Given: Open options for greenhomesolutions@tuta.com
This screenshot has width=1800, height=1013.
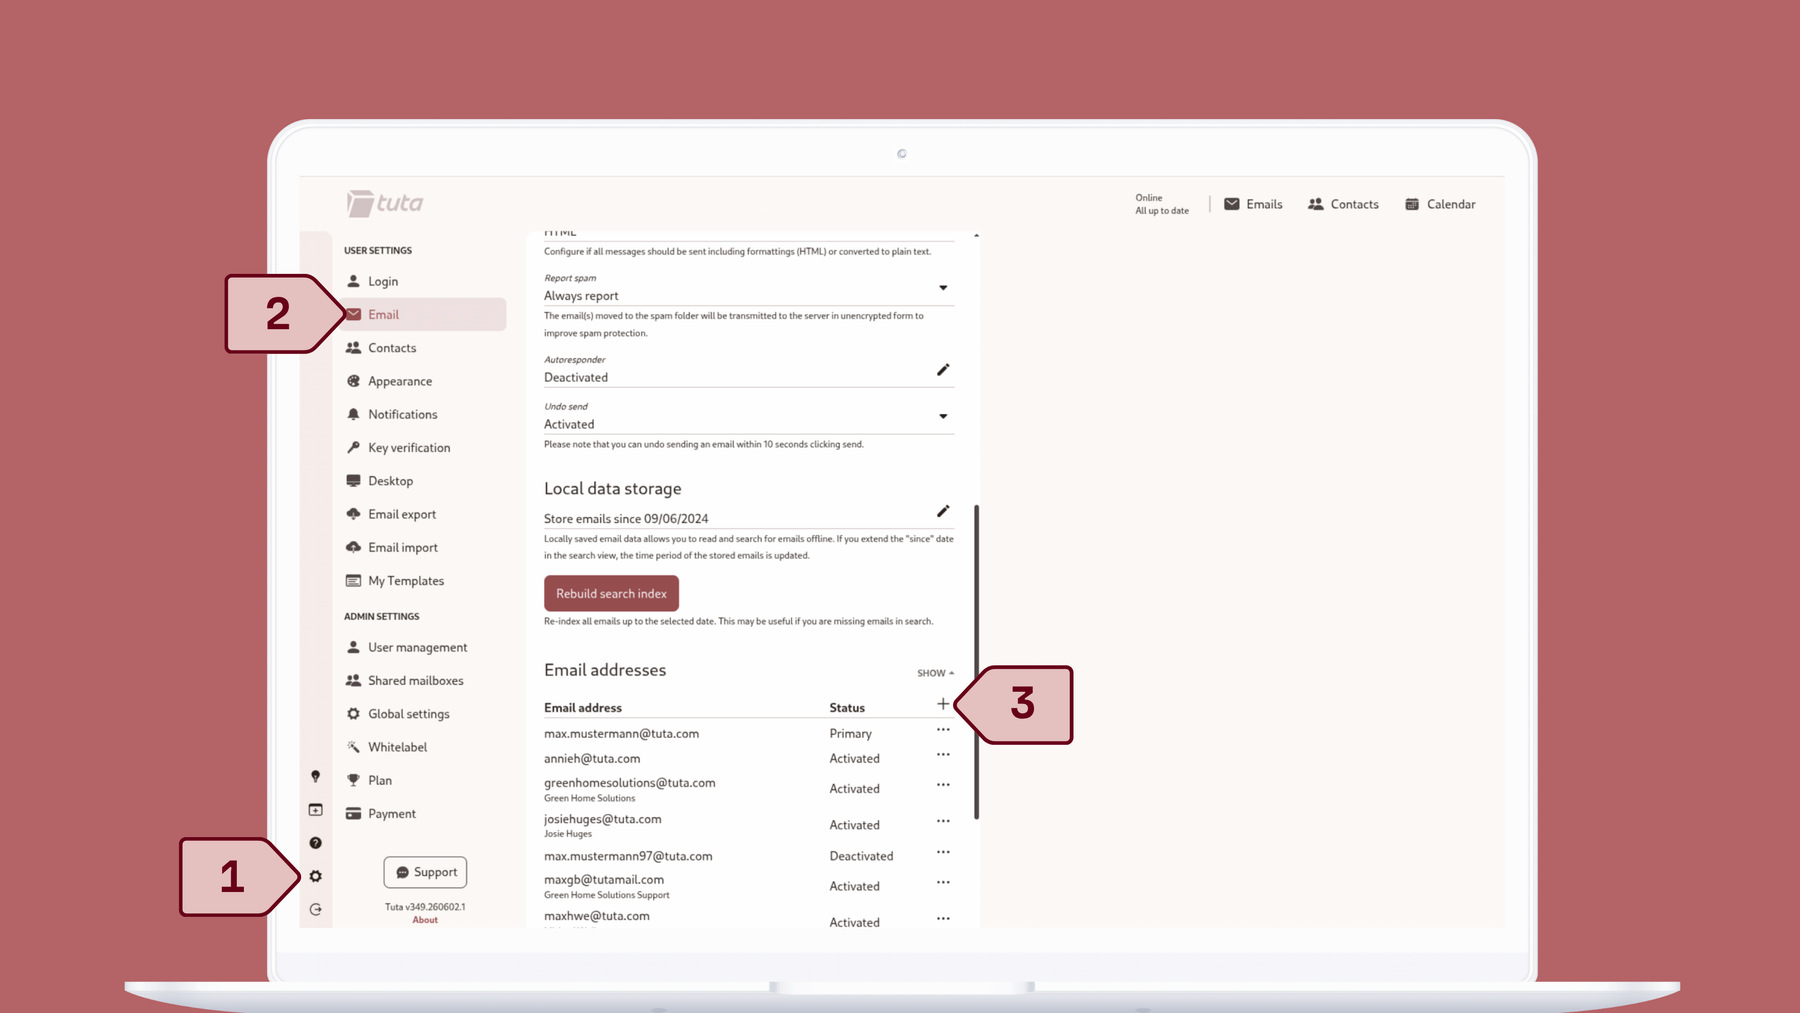Looking at the screenshot, I should (943, 785).
